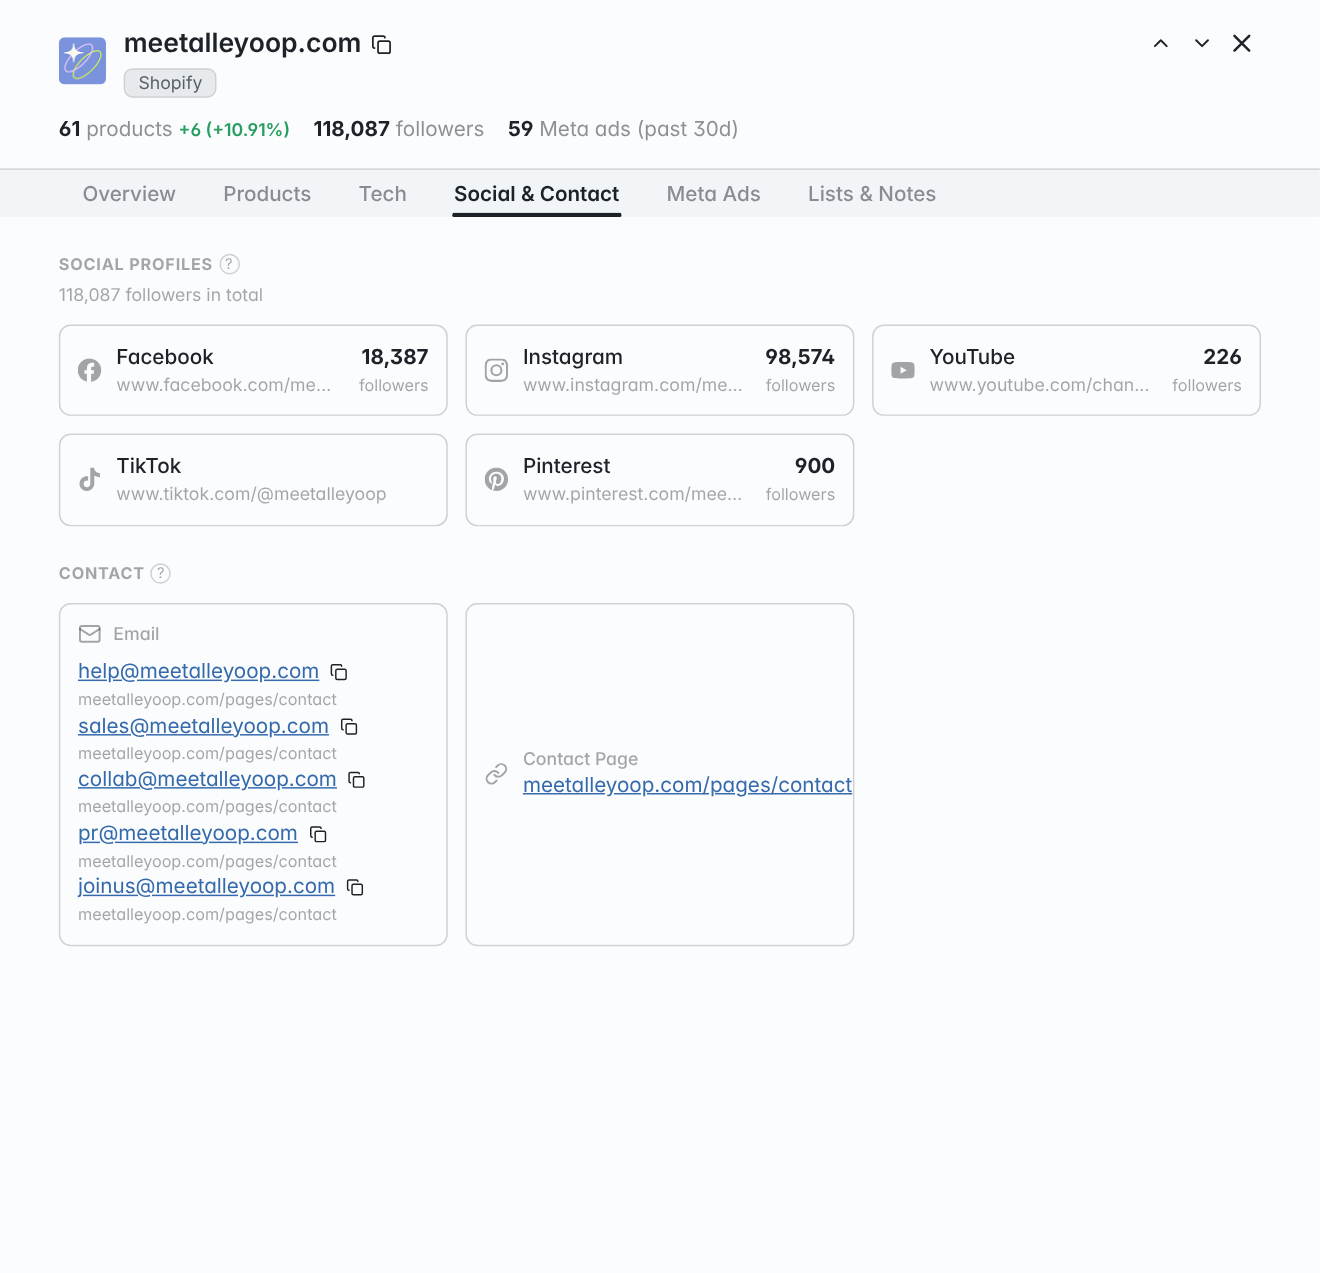Click the YouTube logo icon

pos(903,370)
